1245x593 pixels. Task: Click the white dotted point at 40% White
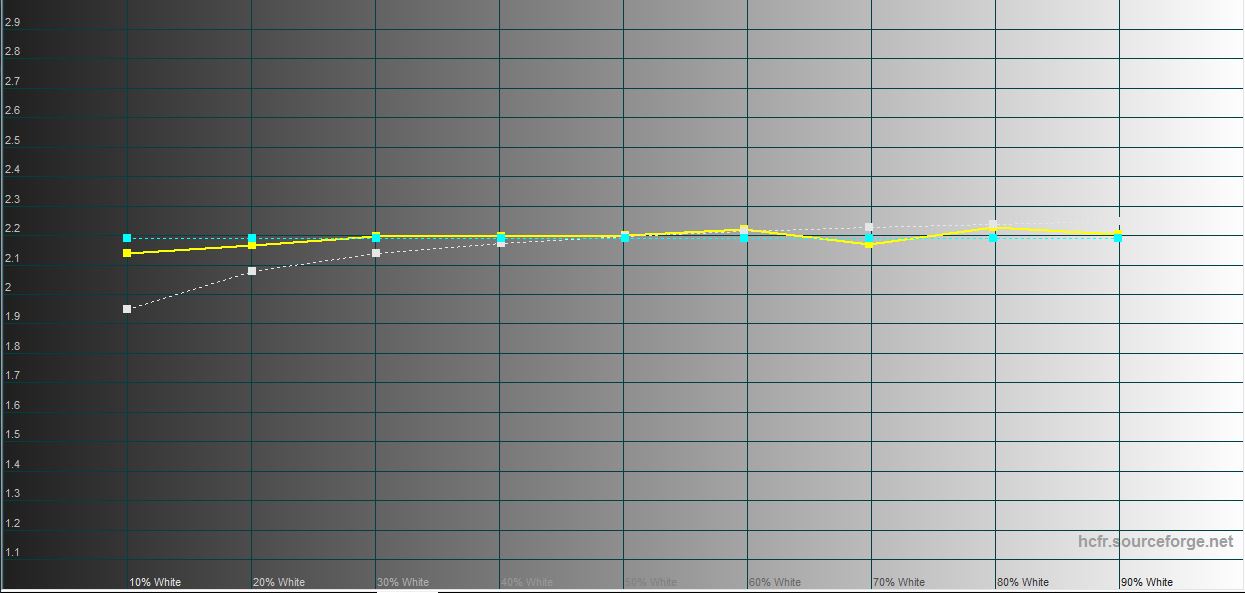(500, 243)
